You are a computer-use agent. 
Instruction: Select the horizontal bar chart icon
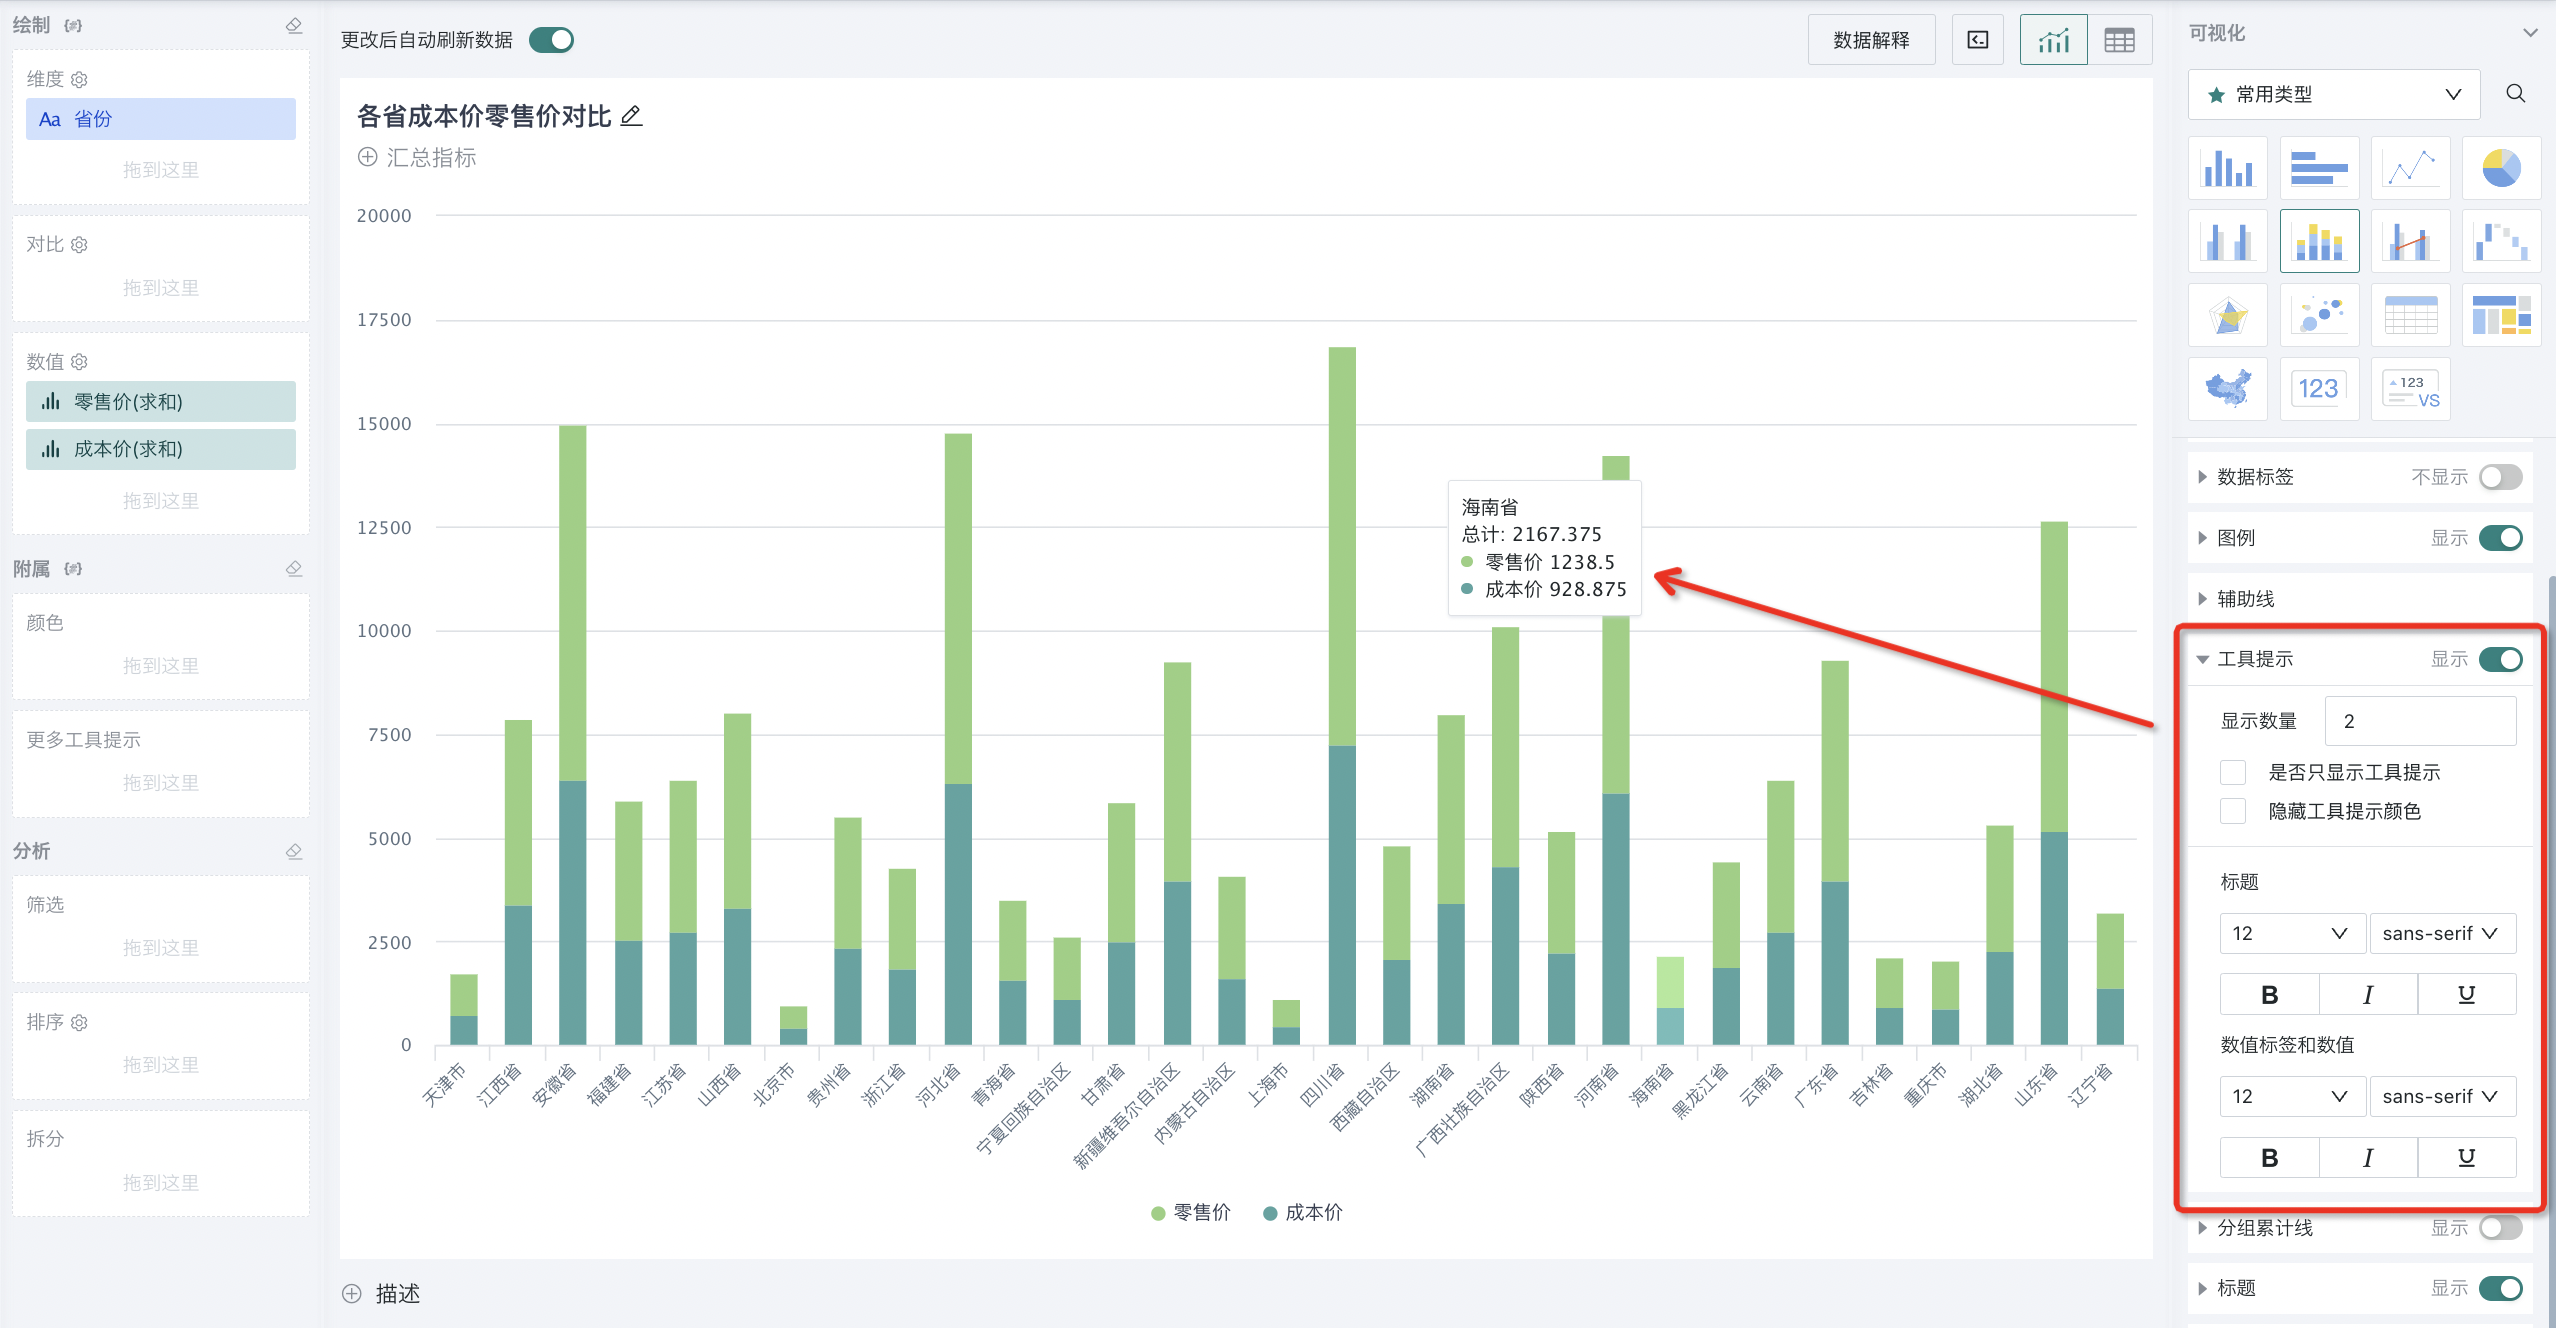pos(2319,168)
